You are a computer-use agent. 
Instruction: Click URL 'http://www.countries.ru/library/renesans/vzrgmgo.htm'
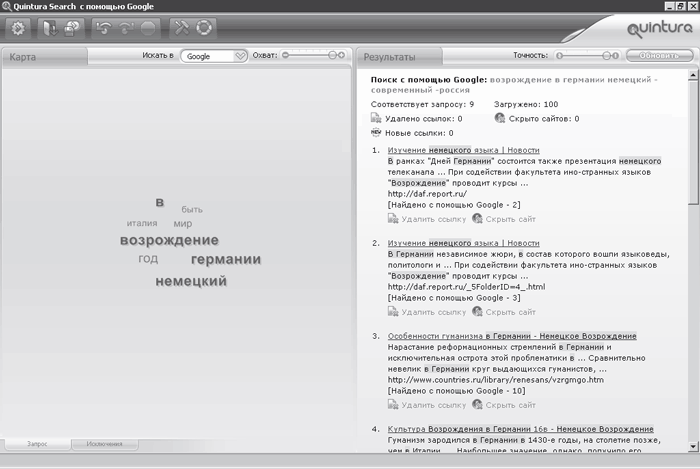pos(496,380)
